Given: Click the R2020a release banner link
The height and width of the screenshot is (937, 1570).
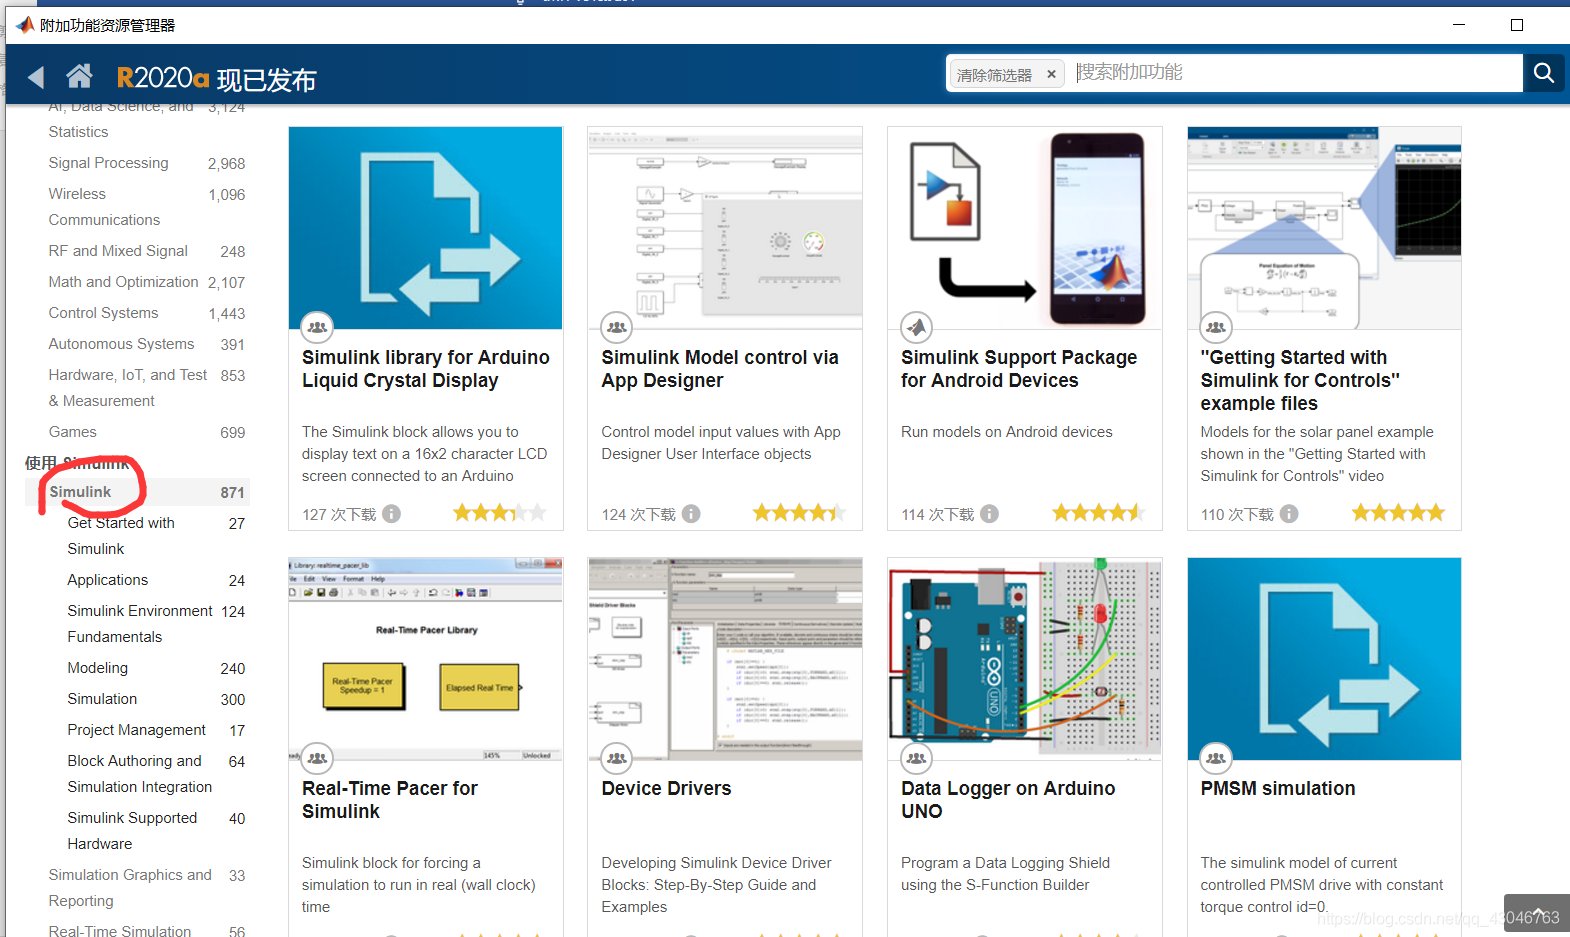Looking at the screenshot, I should click(216, 79).
